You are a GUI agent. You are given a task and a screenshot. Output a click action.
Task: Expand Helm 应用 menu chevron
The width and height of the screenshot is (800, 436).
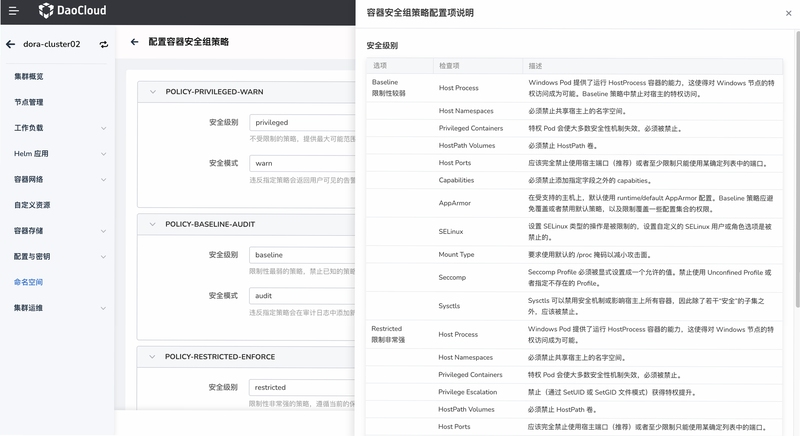click(x=104, y=153)
